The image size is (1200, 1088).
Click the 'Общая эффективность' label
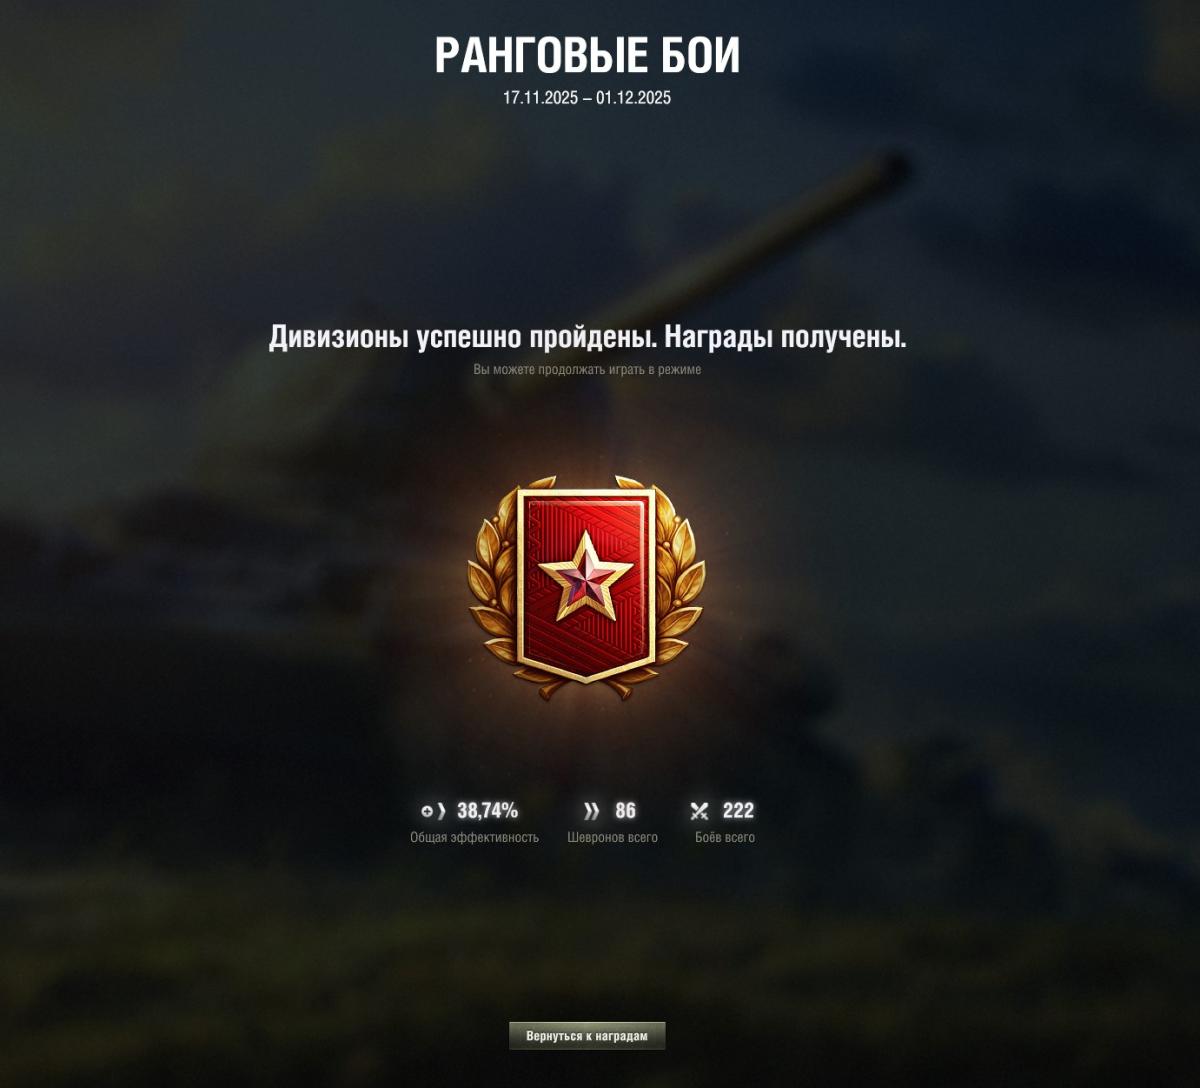pyautogui.click(x=474, y=838)
